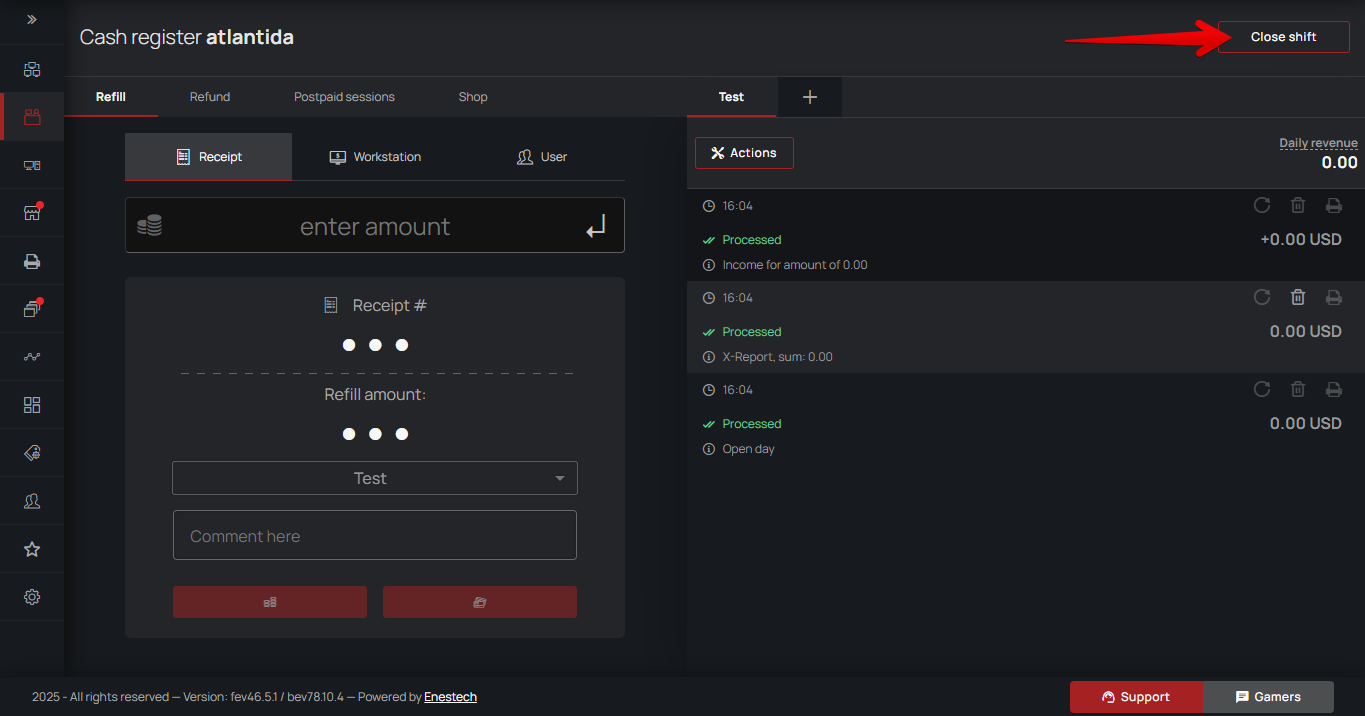
Task: Select the User refill mode
Action: point(541,157)
